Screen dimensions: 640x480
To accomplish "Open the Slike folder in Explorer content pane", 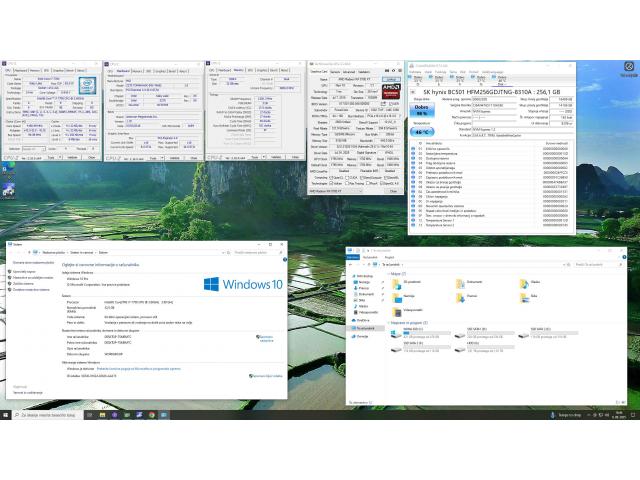I will click(x=528, y=298).
